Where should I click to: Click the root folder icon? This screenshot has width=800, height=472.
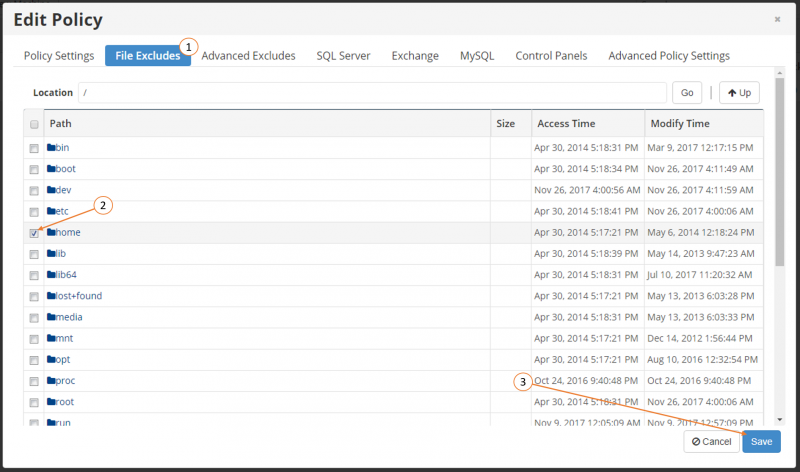click(52, 402)
